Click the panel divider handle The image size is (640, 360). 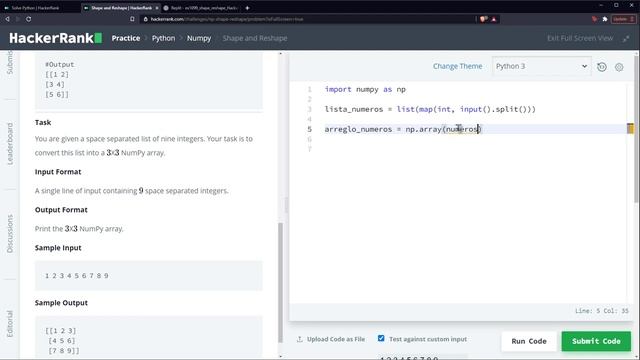tap(286, 205)
